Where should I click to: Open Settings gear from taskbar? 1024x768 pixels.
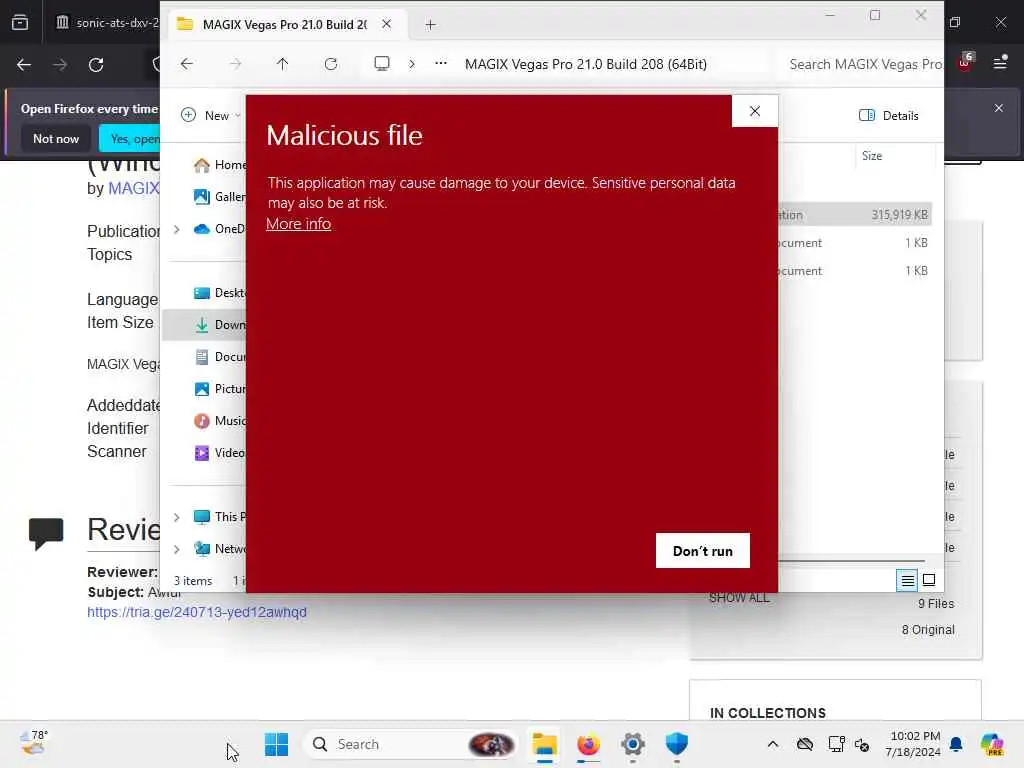pyautogui.click(x=633, y=744)
